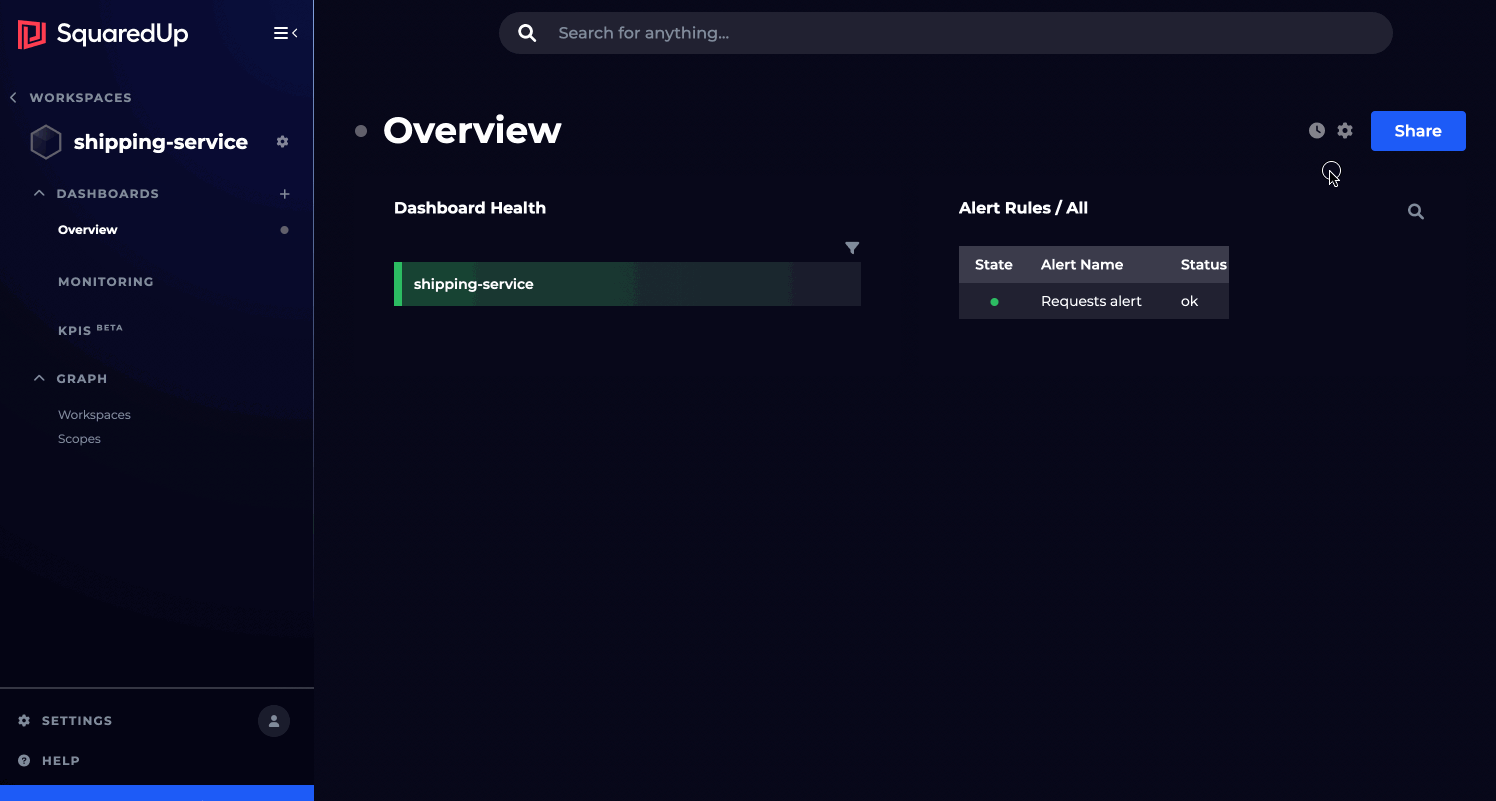Open workspace settings gear beside shipping-service
The height and width of the screenshot is (801, 1496).
[282, 142]
